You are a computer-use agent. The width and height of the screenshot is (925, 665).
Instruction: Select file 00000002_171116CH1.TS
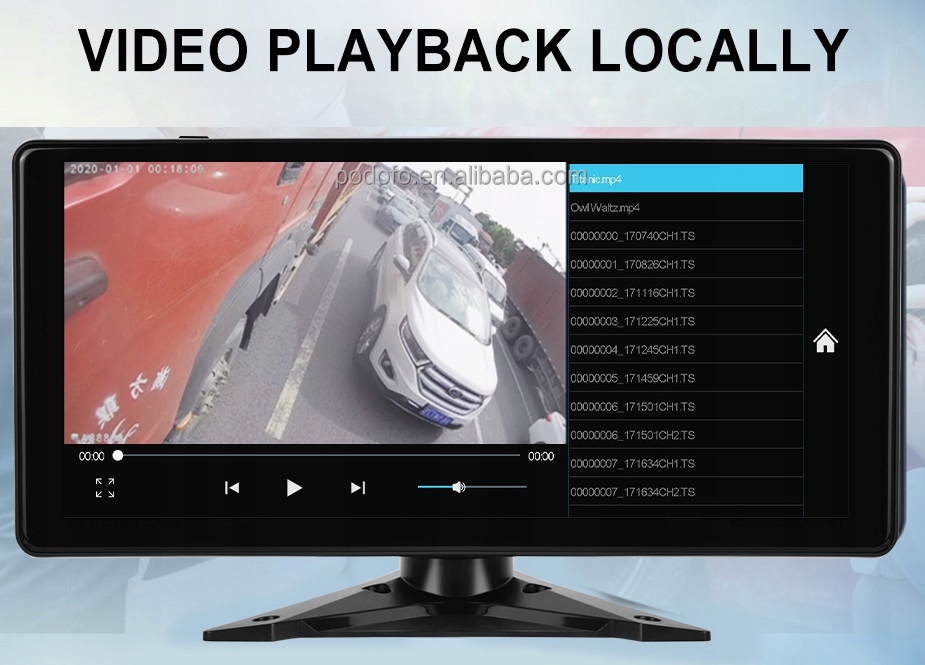coord(686,293)
